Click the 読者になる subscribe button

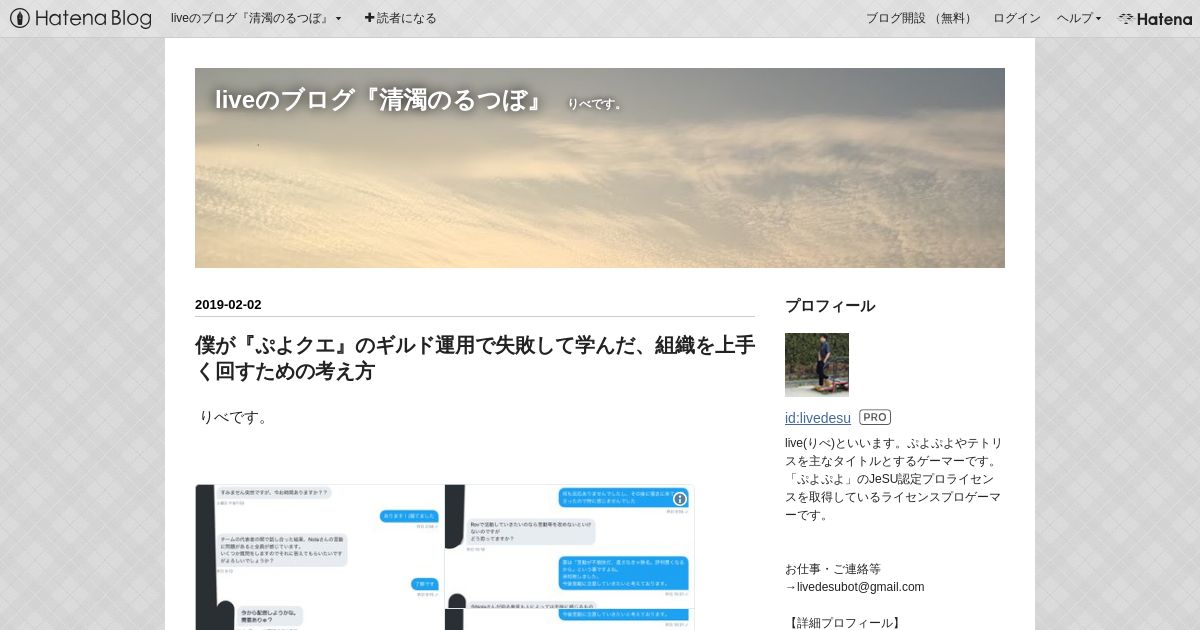[x=400, y=18]
